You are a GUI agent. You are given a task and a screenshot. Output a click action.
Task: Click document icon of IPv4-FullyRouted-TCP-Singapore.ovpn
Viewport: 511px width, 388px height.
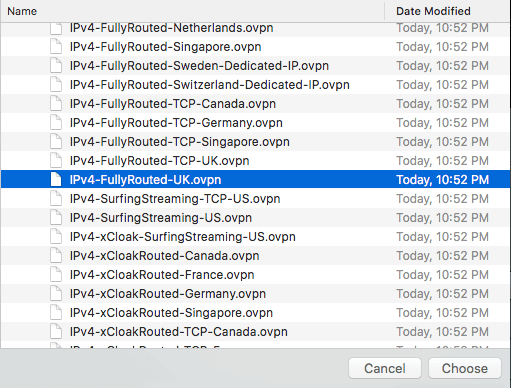(56, 141)
